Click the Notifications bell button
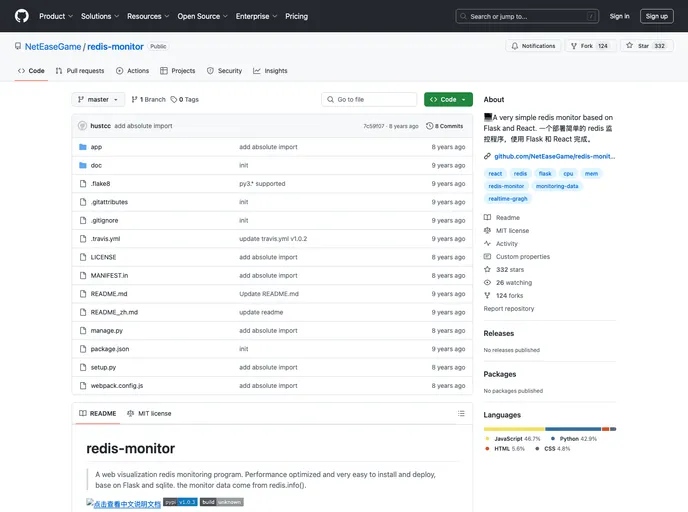 point(533,46)
